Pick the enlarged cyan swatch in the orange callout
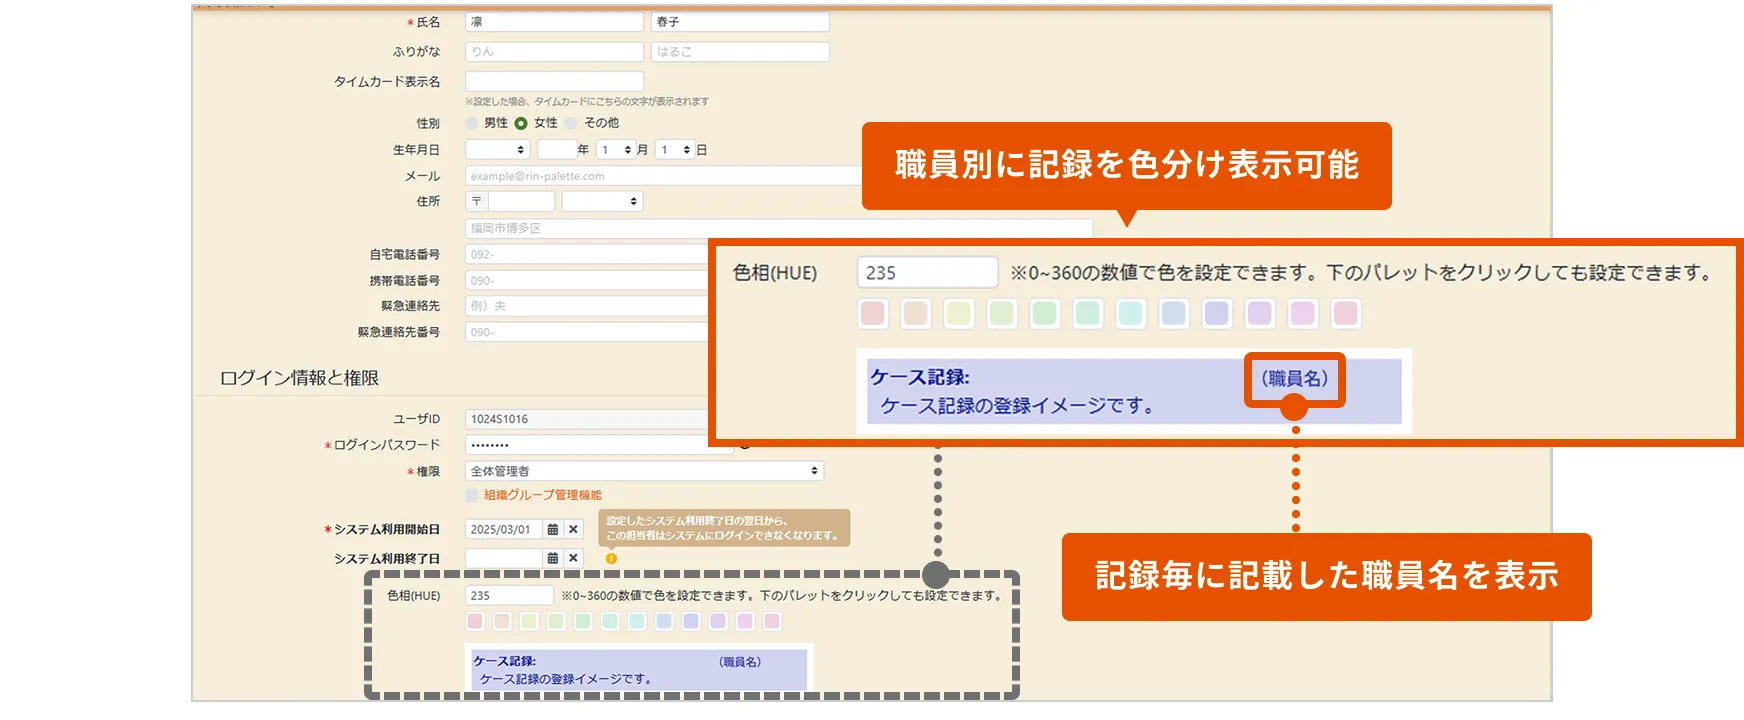1744x720 pixels. pyautogui.click(x=1130, y=313)
